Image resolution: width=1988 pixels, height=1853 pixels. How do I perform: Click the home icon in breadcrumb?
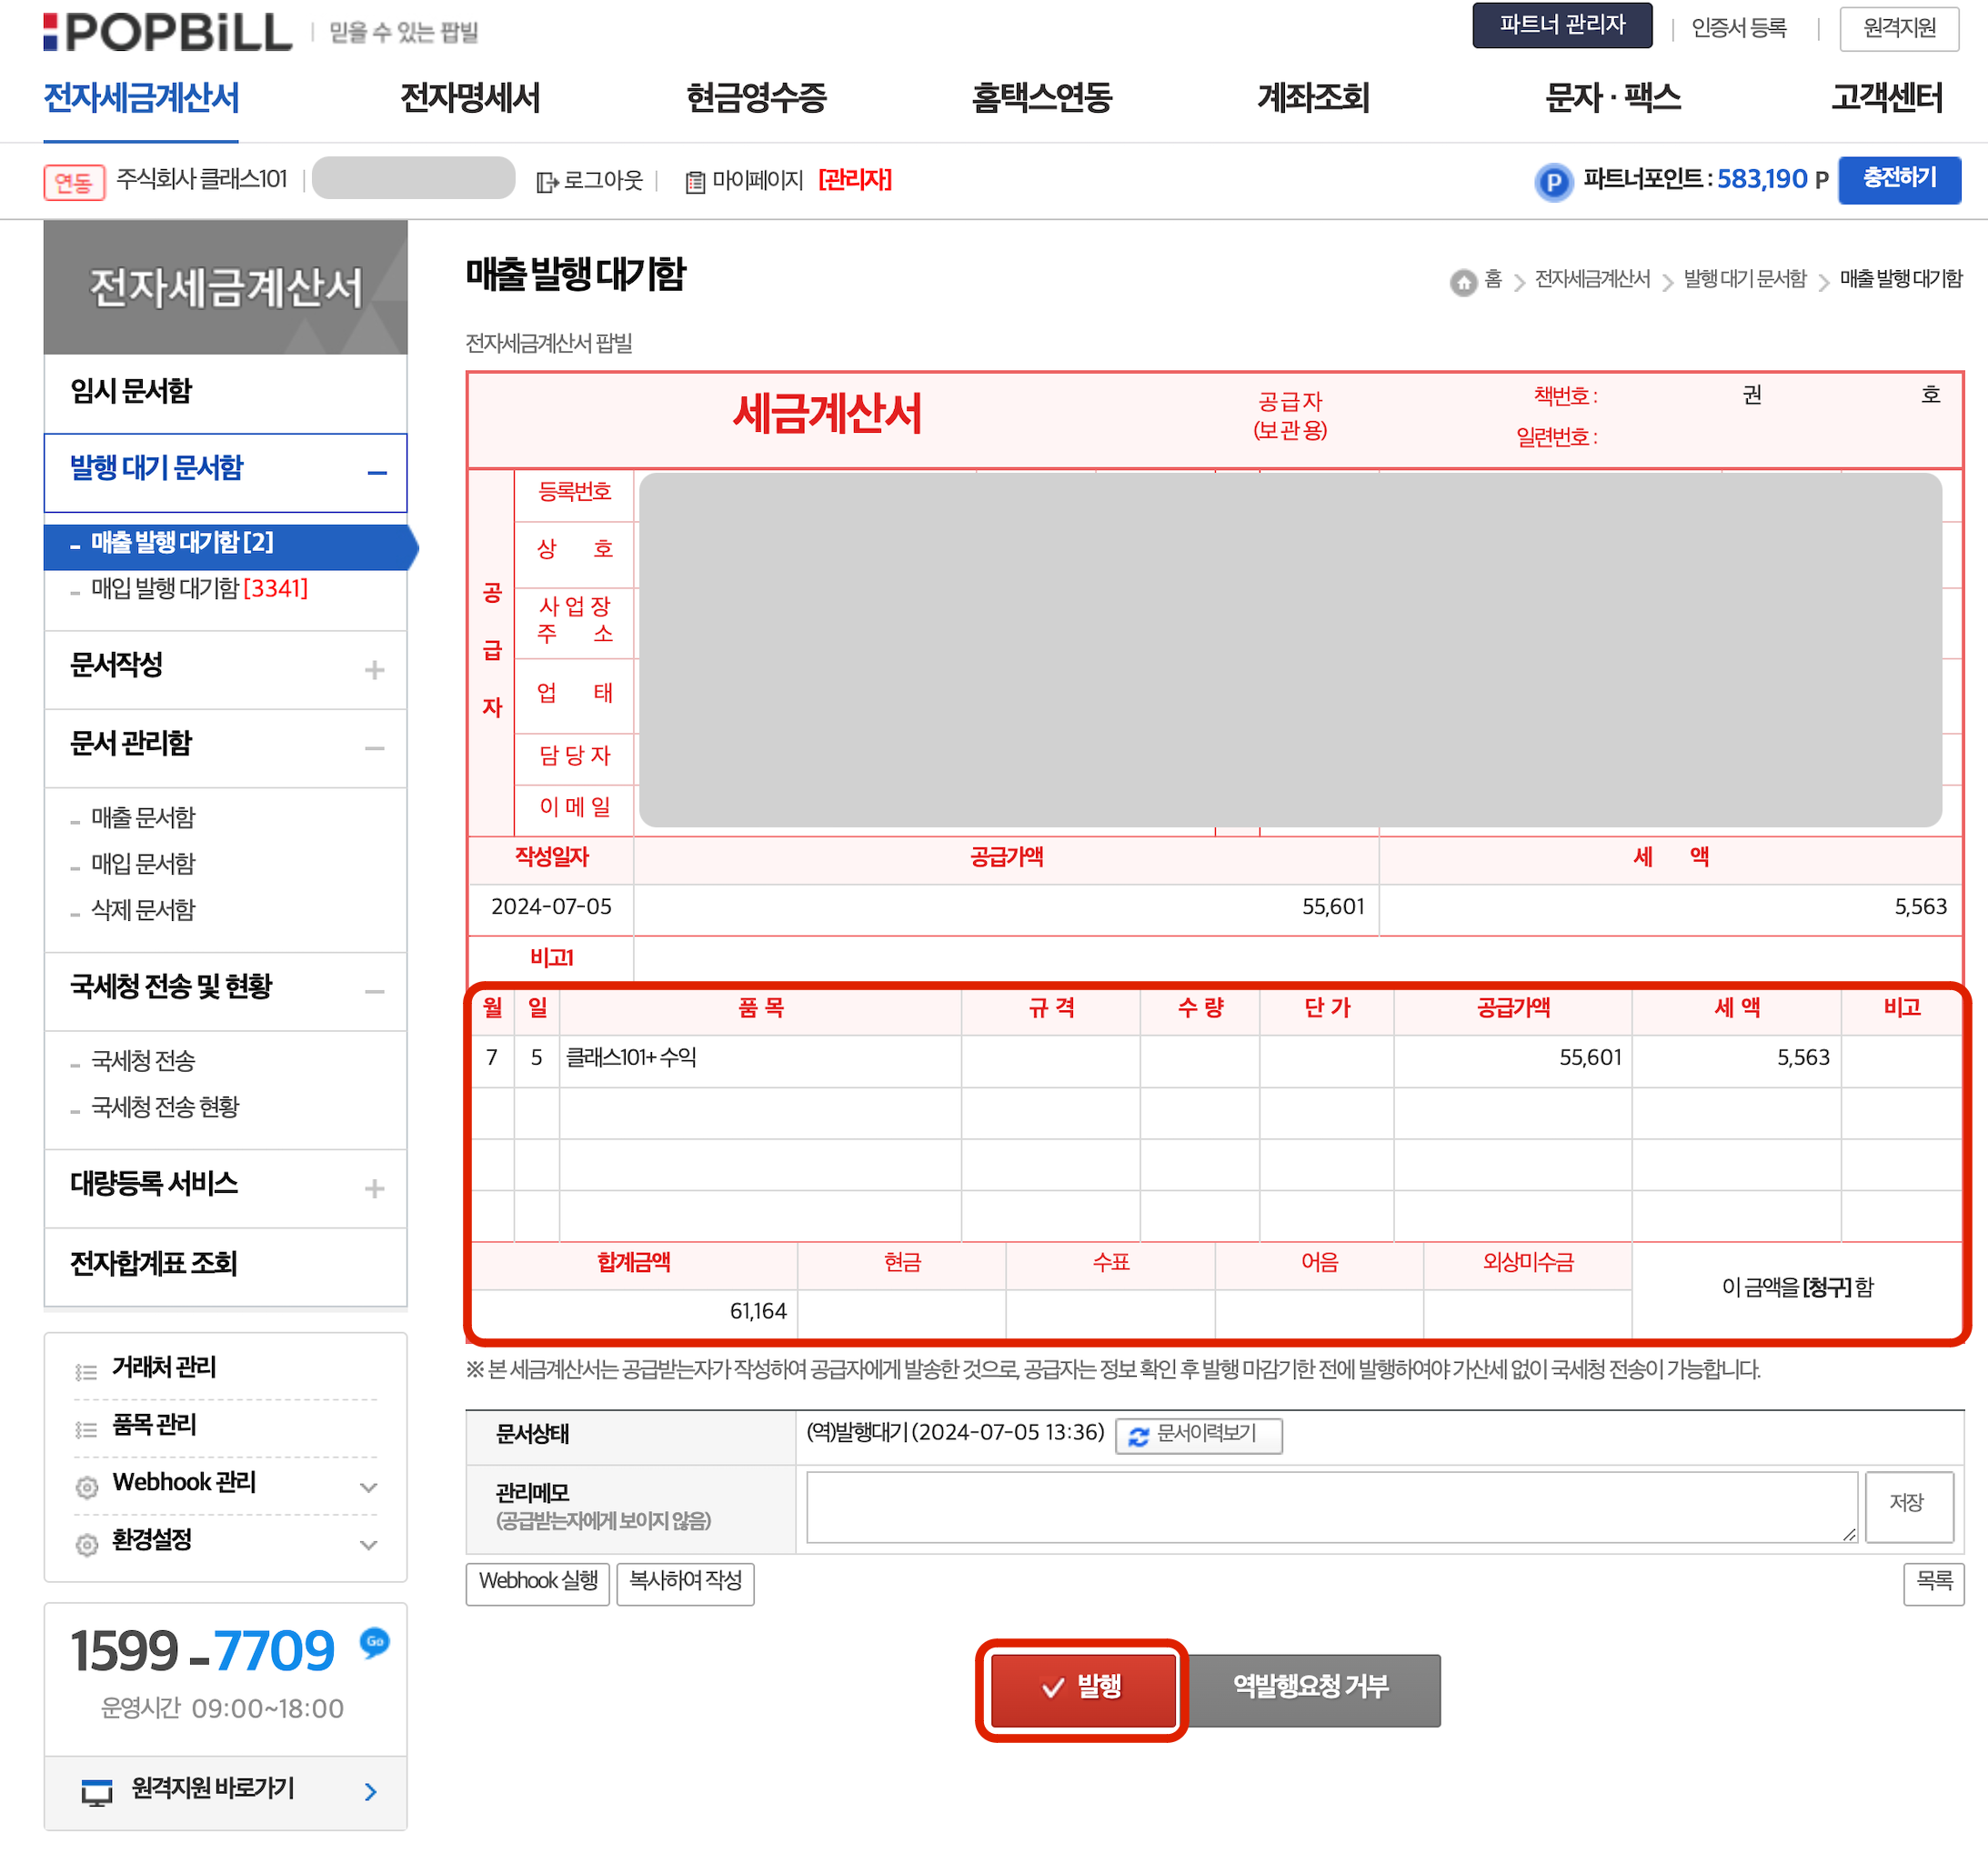point(1463,282)
